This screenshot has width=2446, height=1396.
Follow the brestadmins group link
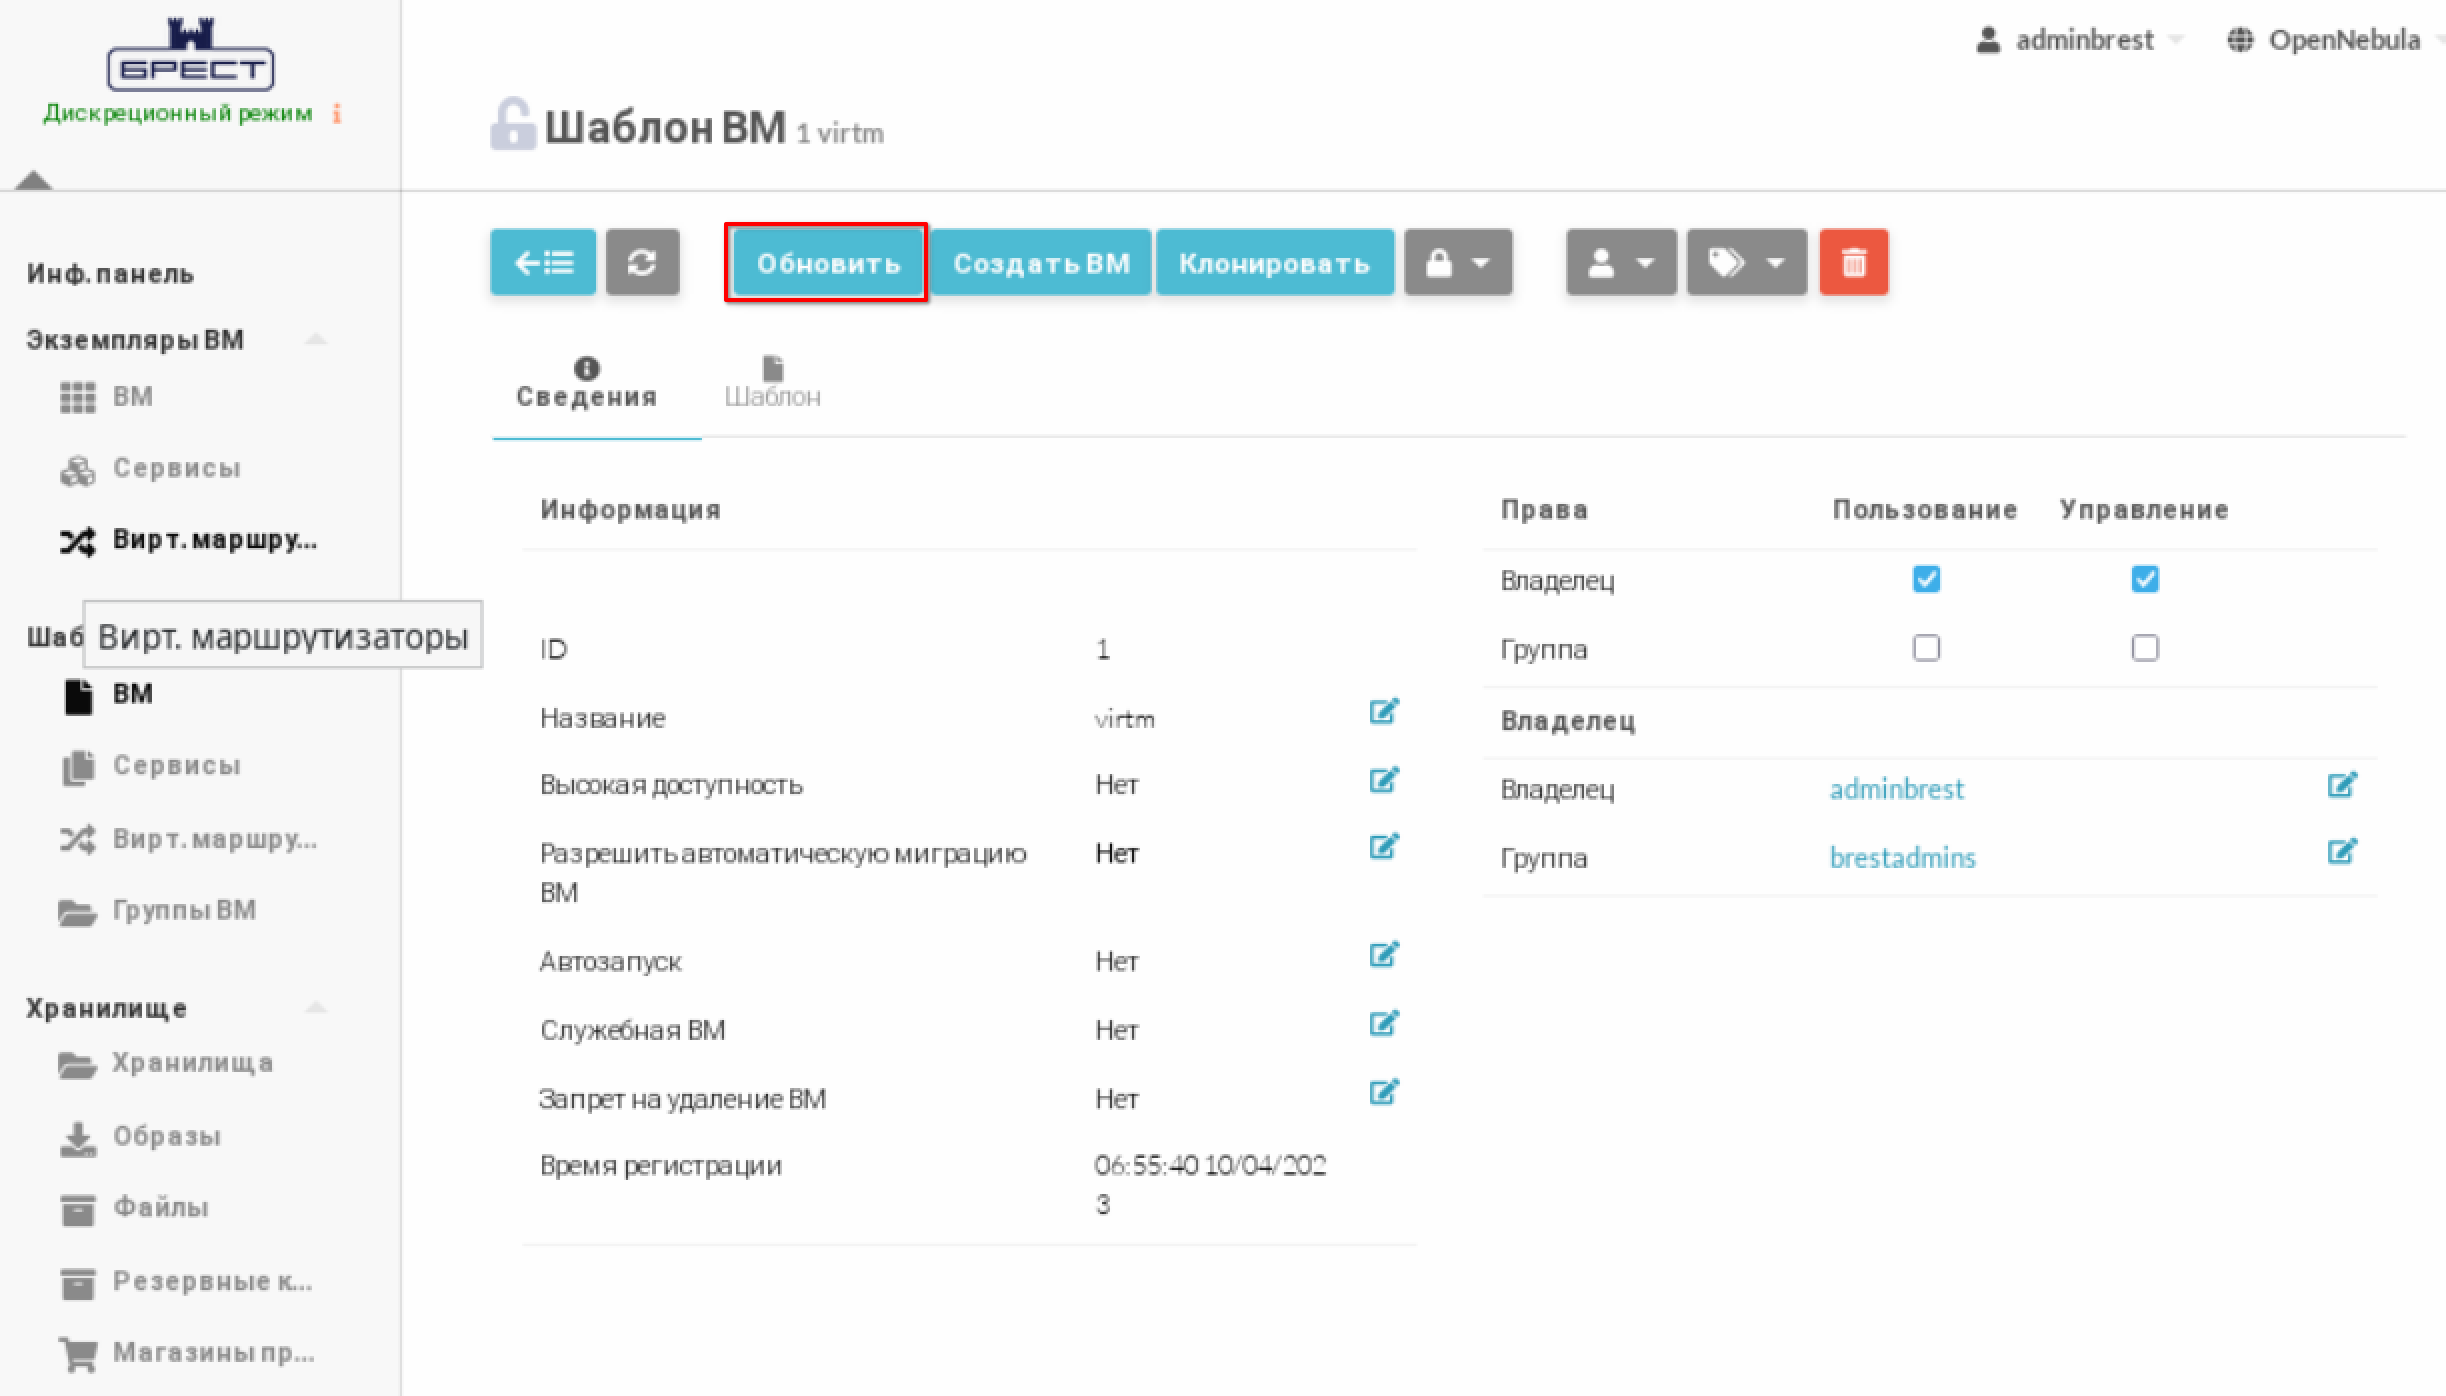pyautogui.click(x=1902, y=858)
